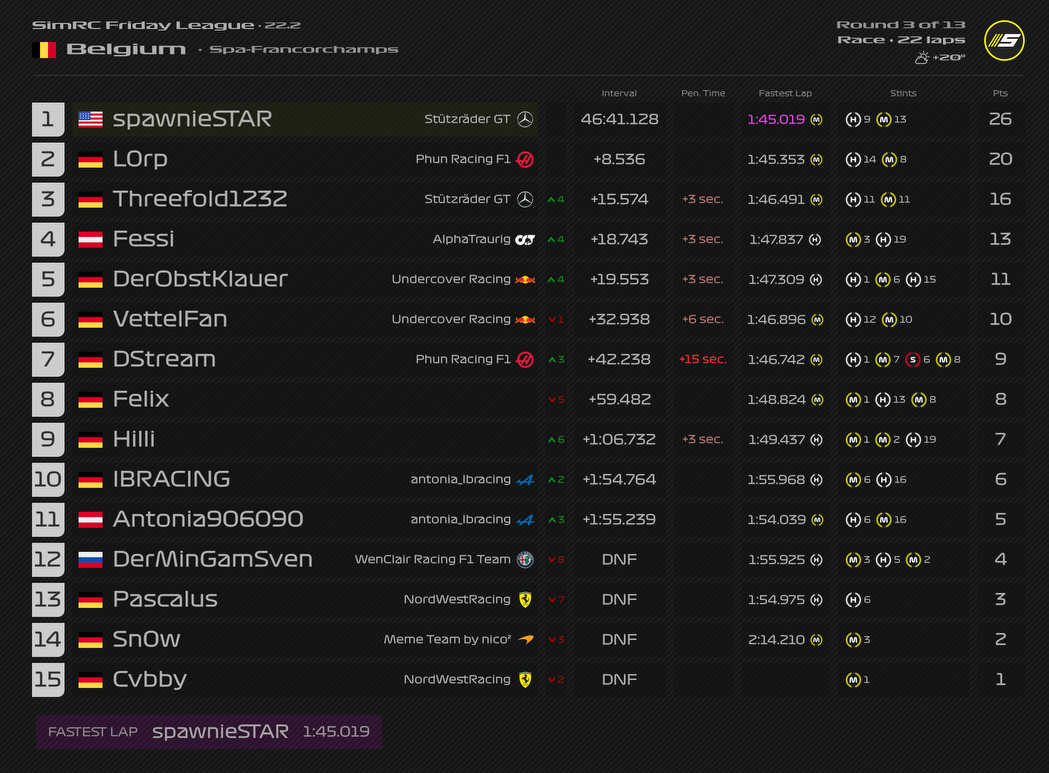Image resolution: width=1049 pixels, height=773 pixels.
Task: Click the Ferrari logo in Pascalus's row
Action: tap(525, 599)
